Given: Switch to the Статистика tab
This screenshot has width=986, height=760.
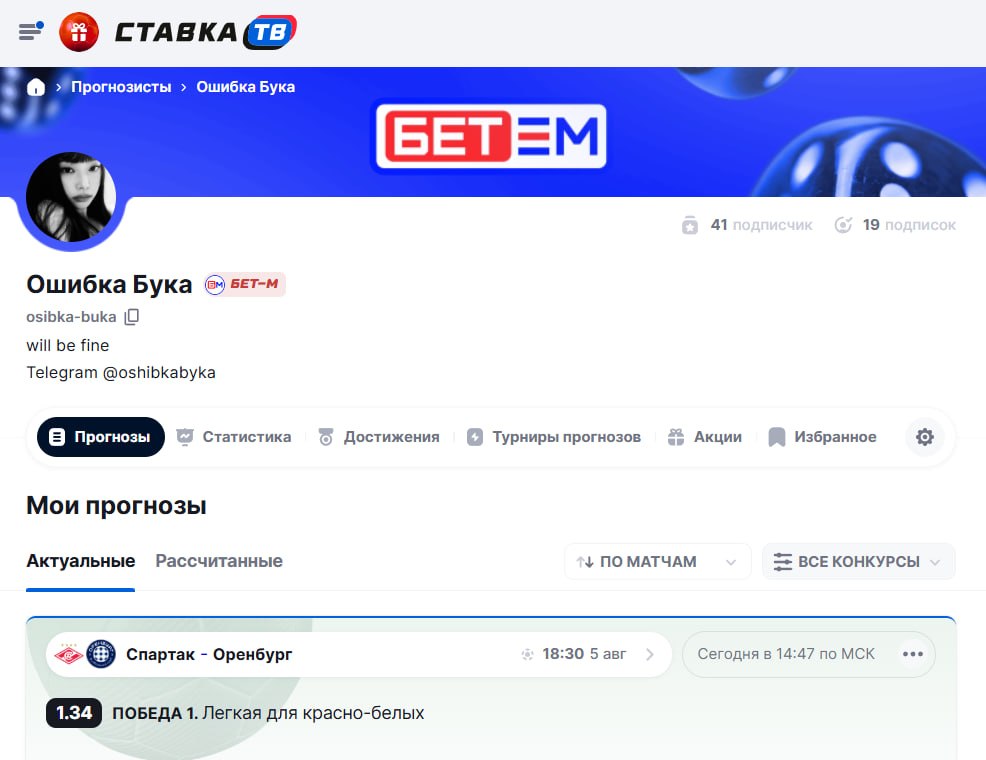Looking at the screenshot, I should point(234,437).
